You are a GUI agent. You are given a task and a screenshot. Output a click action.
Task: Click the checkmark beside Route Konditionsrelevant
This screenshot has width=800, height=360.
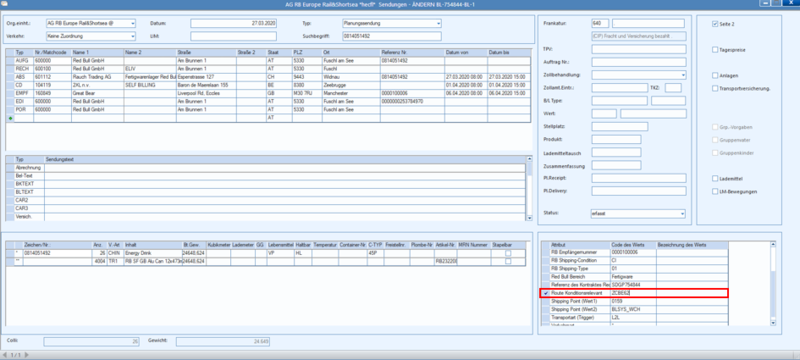click(546, 293)
